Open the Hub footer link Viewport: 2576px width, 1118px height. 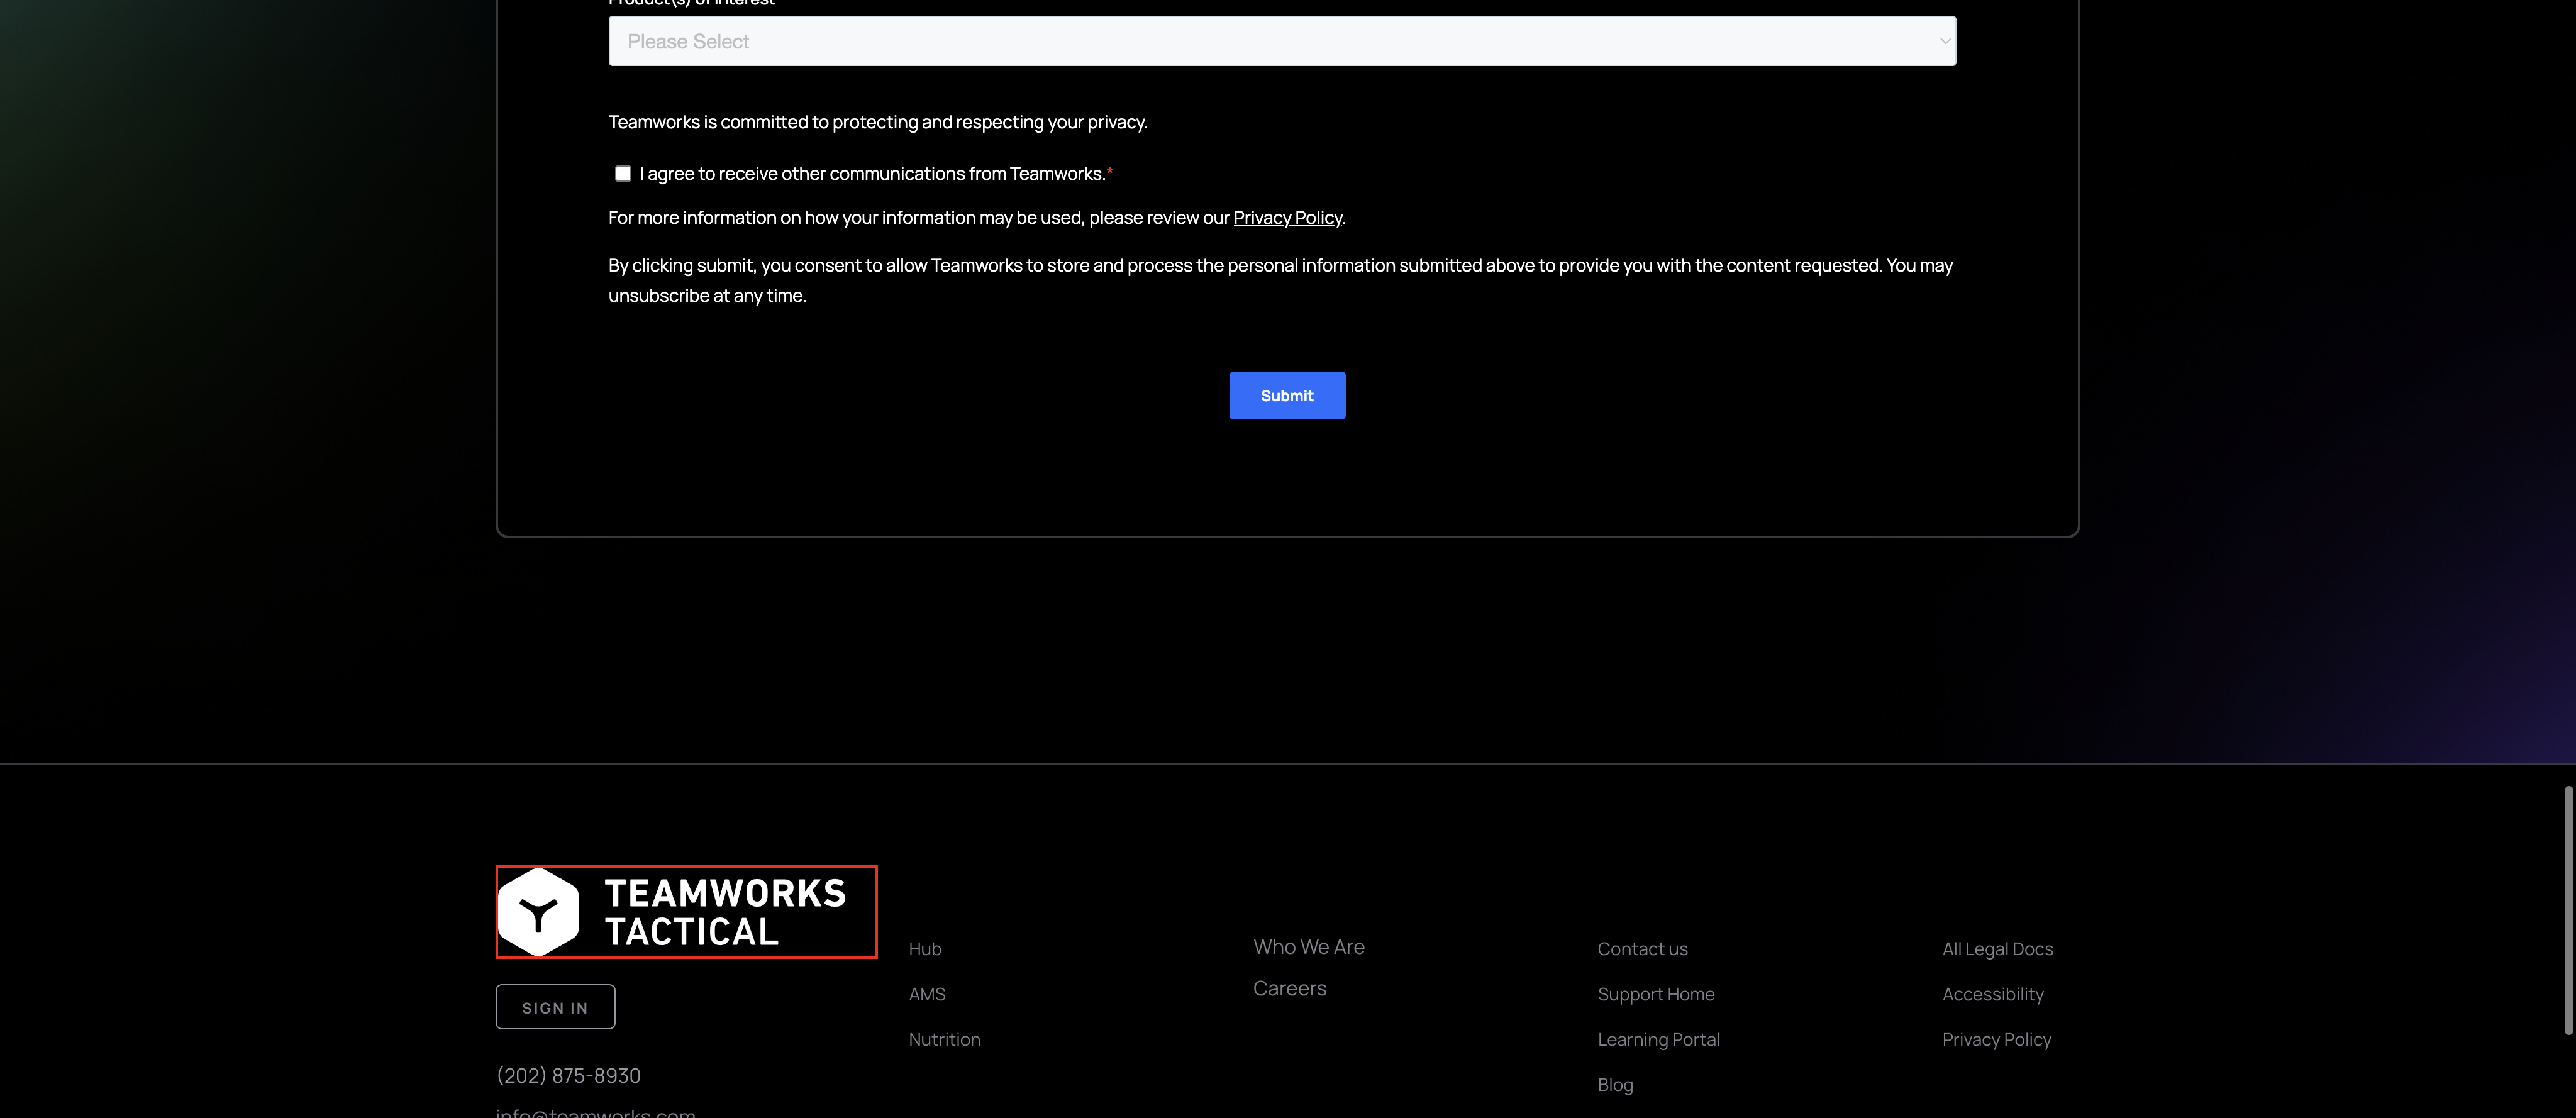click(x=925, y=949)
